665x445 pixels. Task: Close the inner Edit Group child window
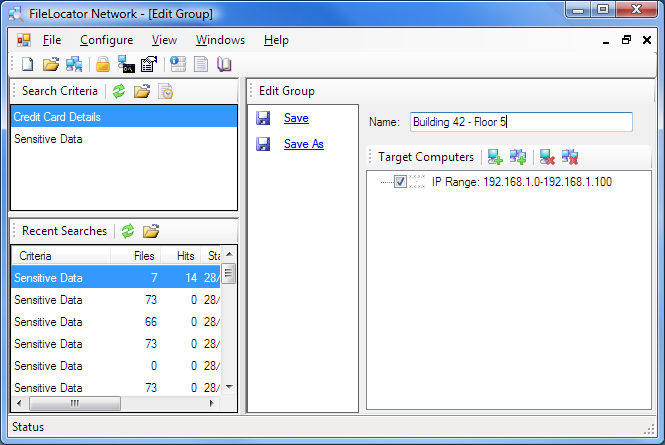coord(647,40)
